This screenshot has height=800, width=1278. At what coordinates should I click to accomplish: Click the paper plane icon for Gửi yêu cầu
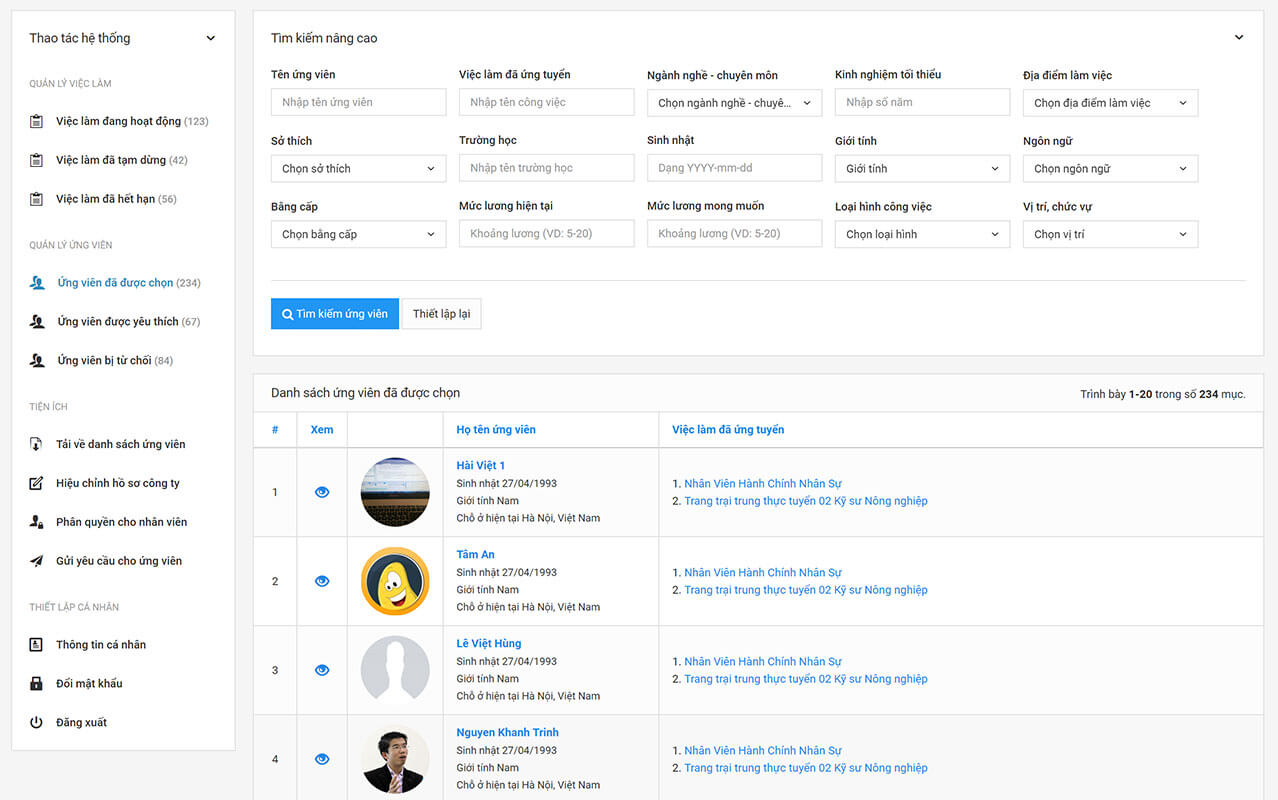(37, 561)
